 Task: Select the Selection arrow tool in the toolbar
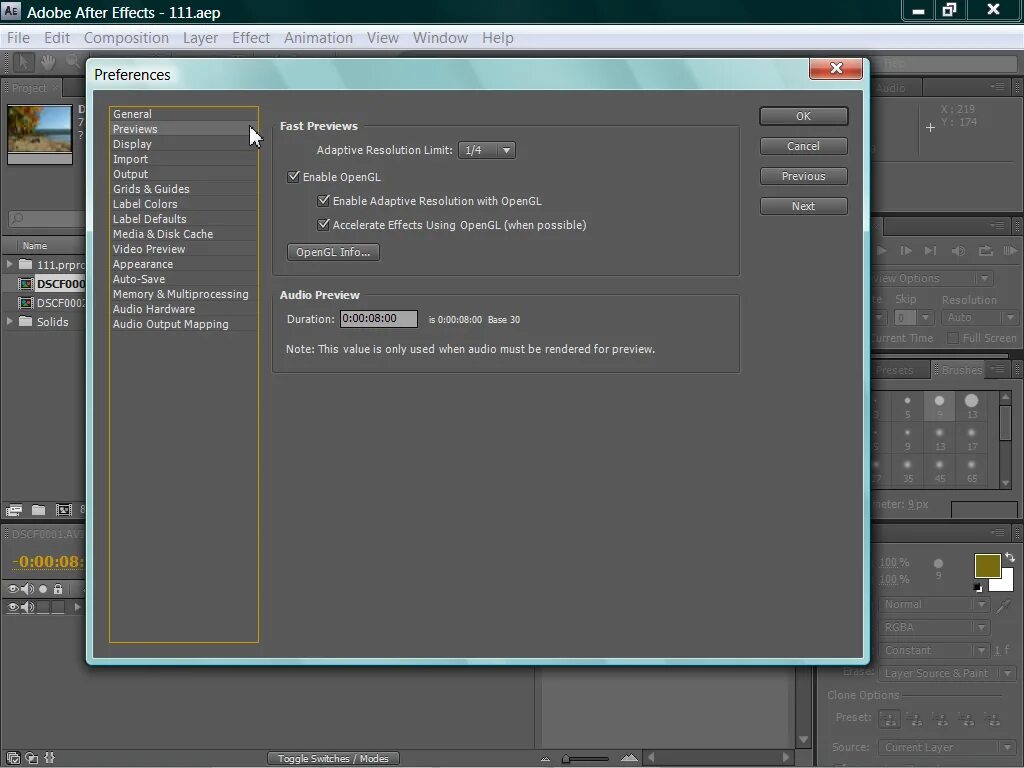click(24, 63)
